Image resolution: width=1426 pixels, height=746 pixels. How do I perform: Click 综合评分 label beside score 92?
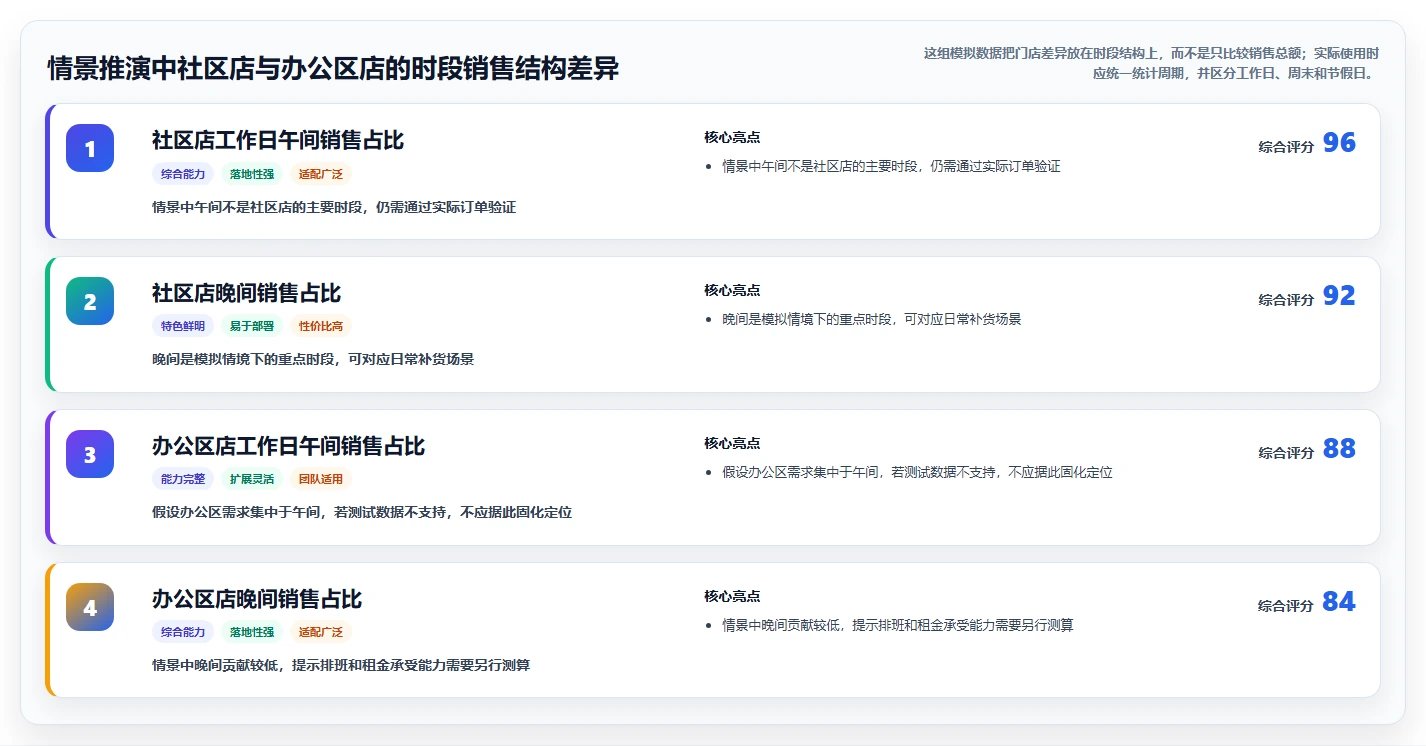pos(1286,300)
